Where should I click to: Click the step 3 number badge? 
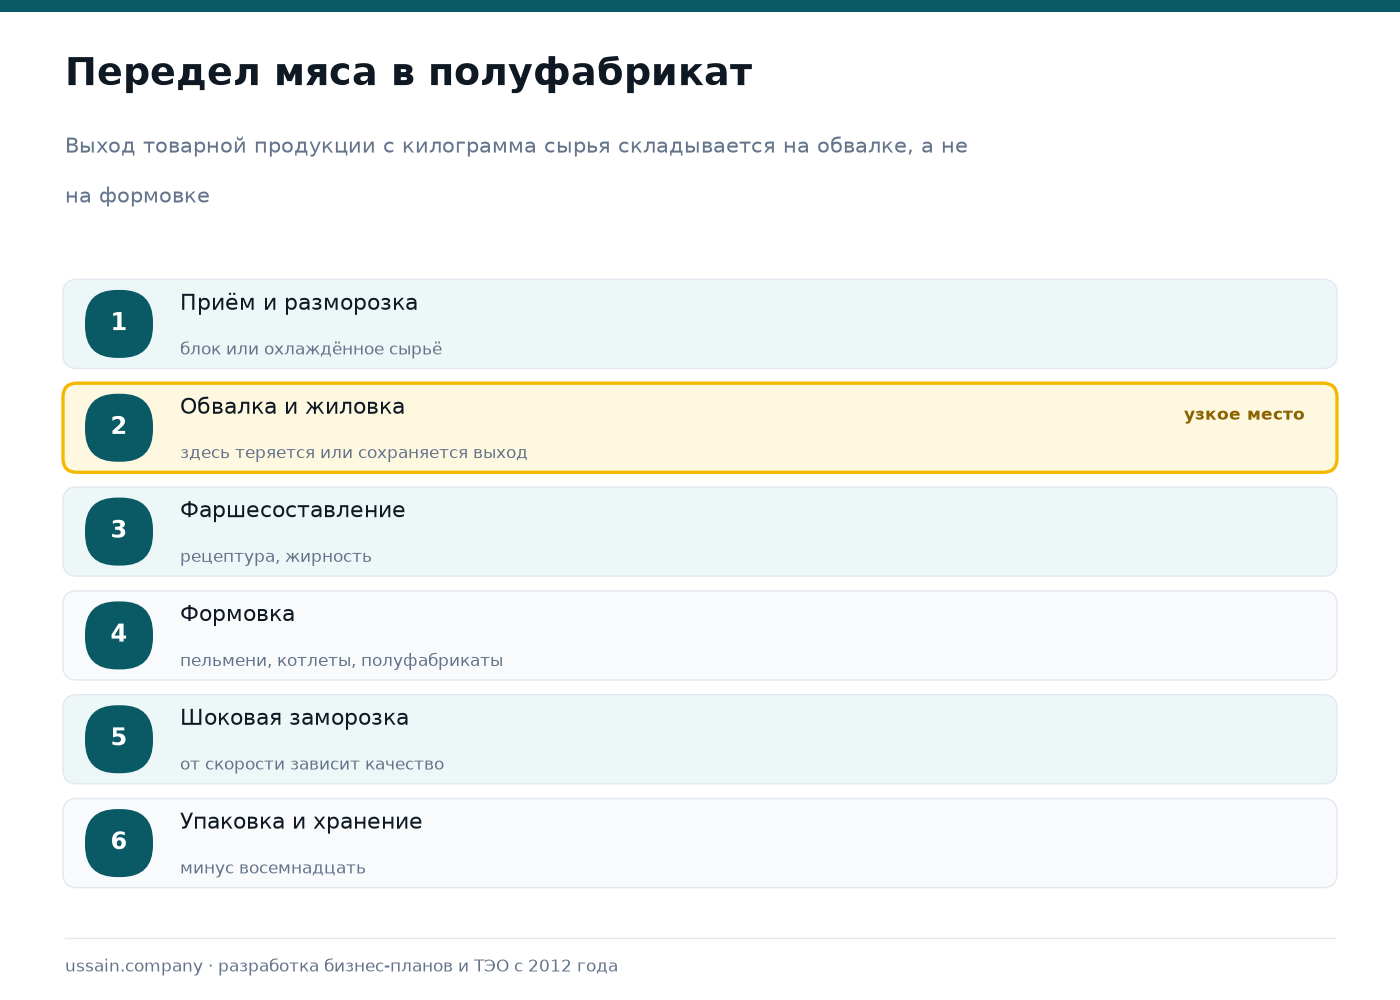[x=119, y=532]
